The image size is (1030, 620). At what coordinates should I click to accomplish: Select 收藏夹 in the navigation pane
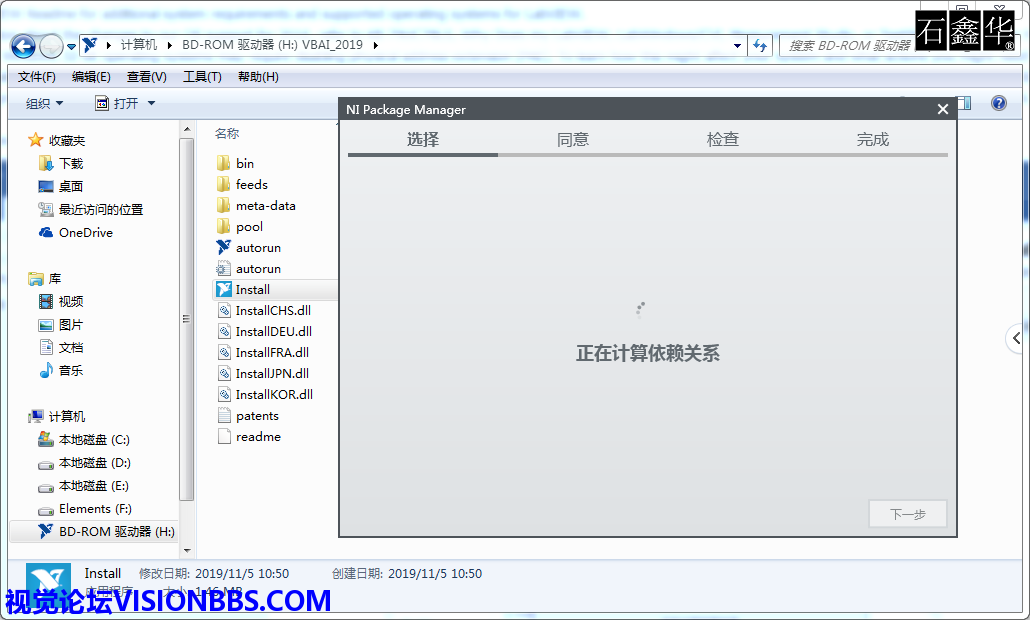coord(66,141)
